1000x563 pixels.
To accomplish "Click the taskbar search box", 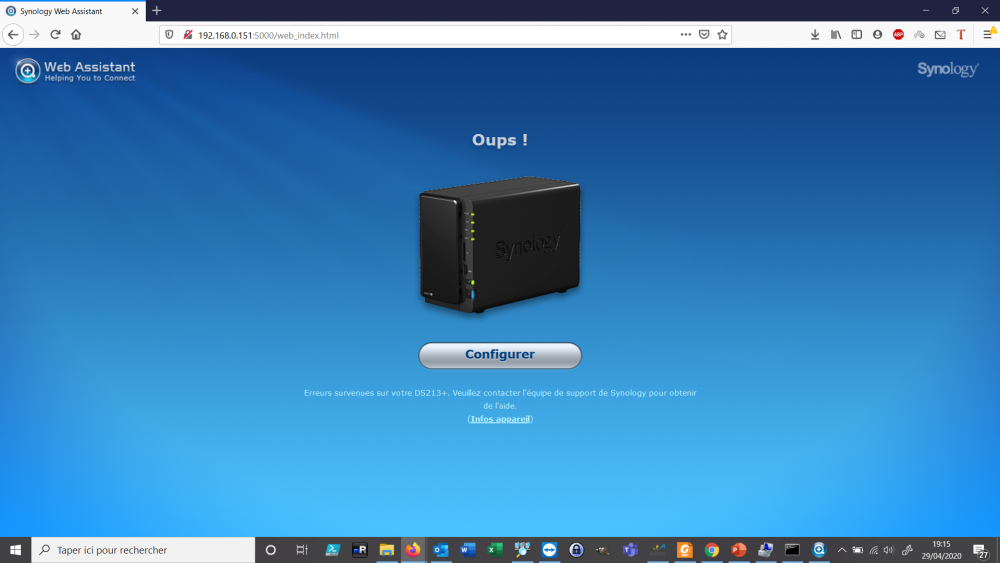I will [143, 550].
